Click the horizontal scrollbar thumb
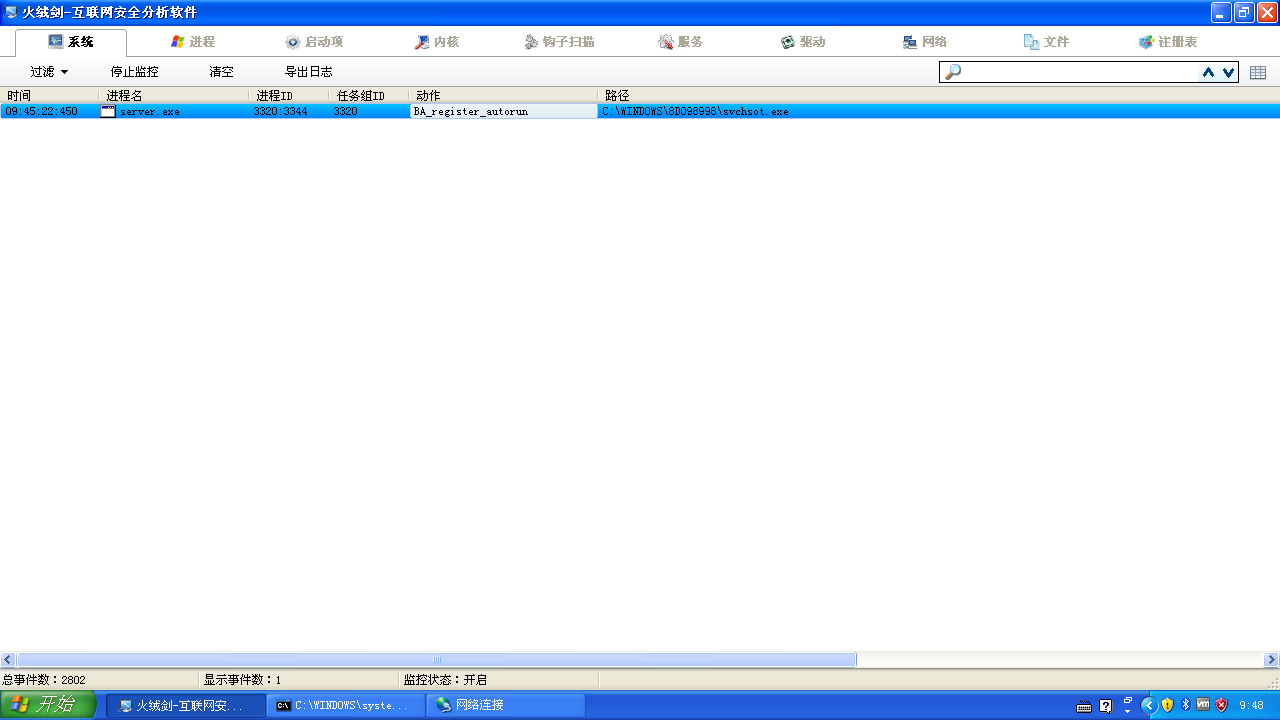 [436, 660]
